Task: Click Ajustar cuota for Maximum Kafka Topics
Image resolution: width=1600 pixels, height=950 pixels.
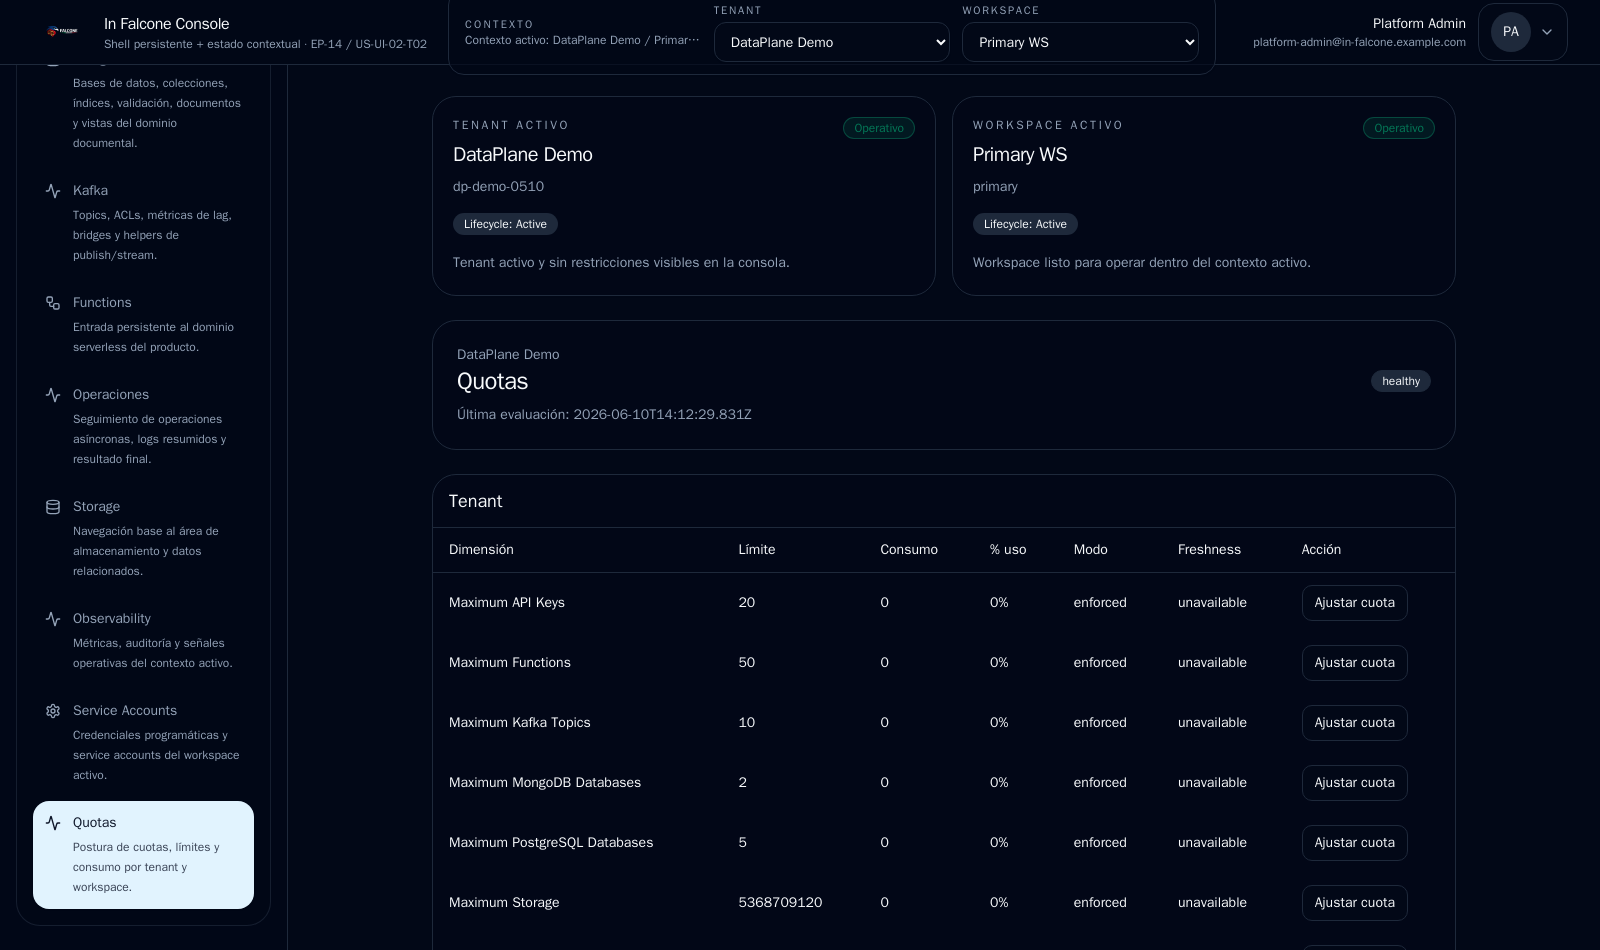Action: (x=1354, y=723)
